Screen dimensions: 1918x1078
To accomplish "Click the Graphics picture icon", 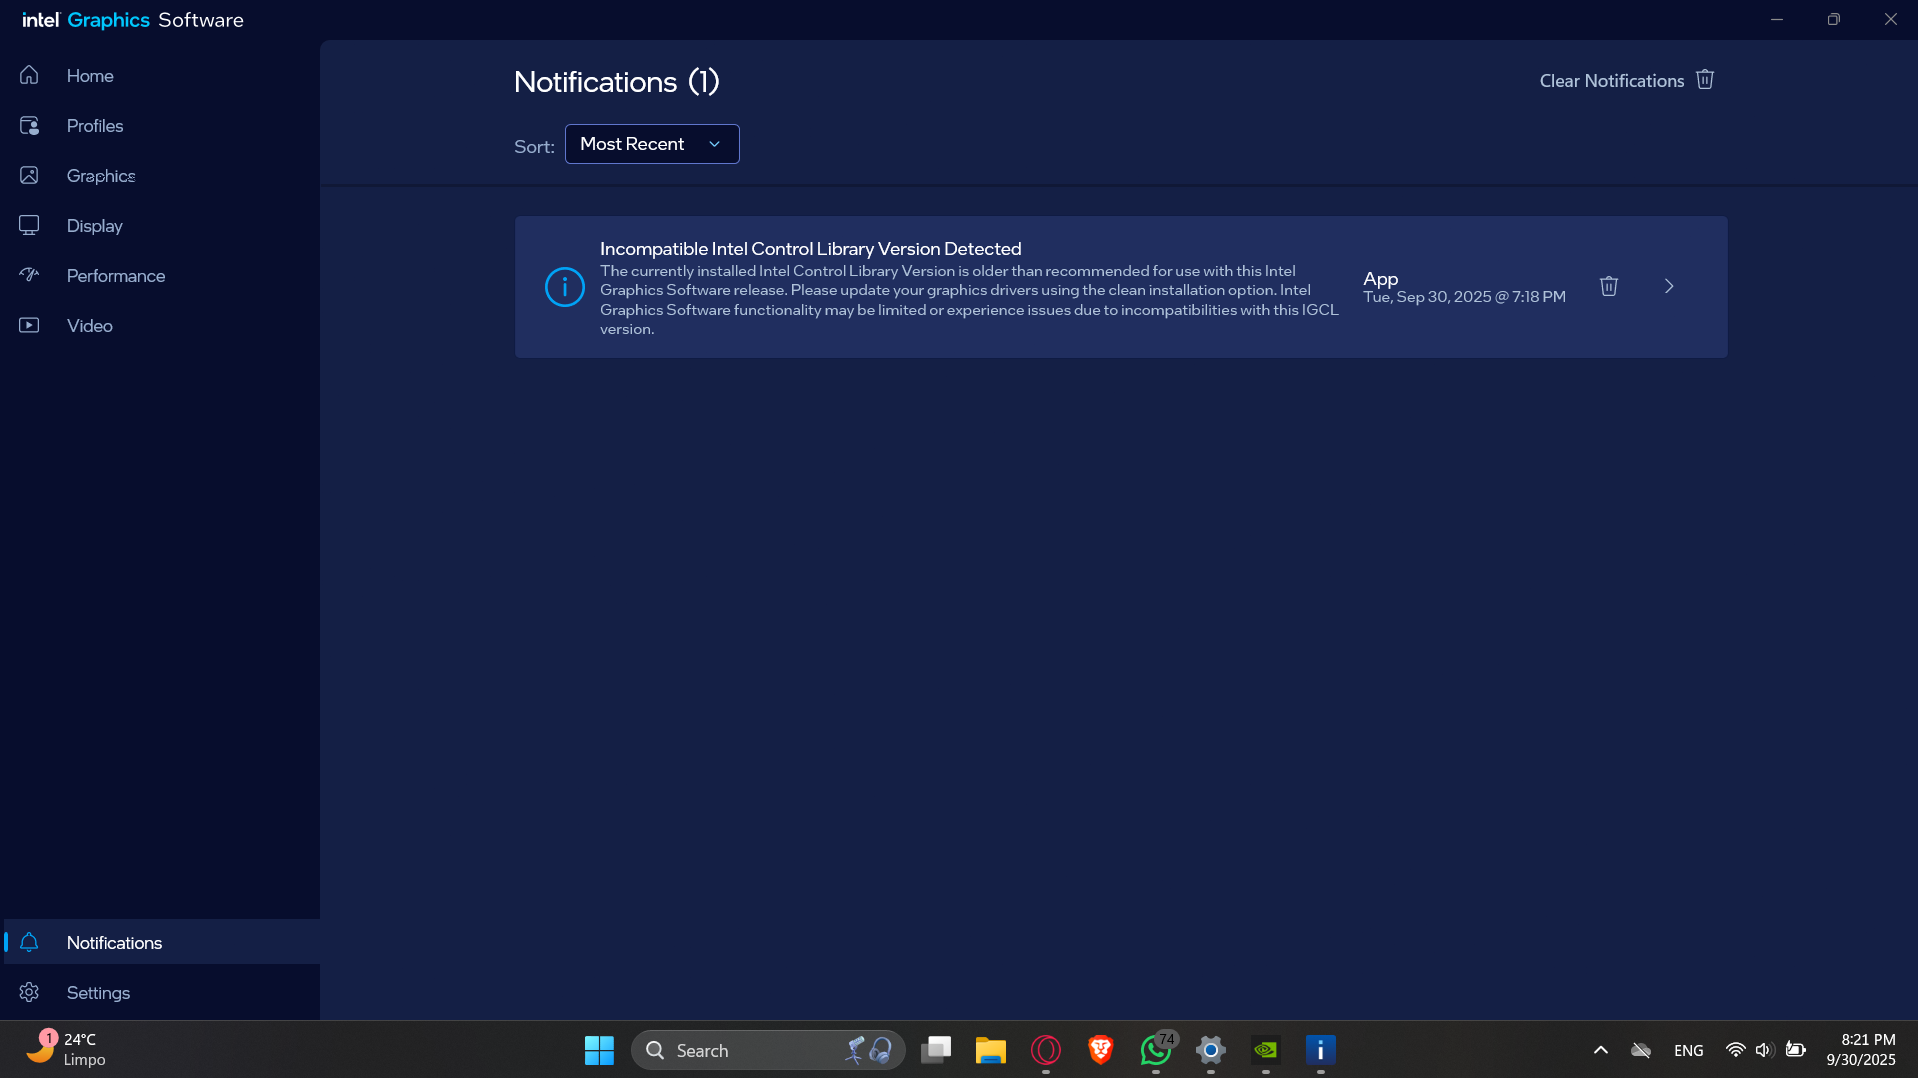I will point(29,175).
